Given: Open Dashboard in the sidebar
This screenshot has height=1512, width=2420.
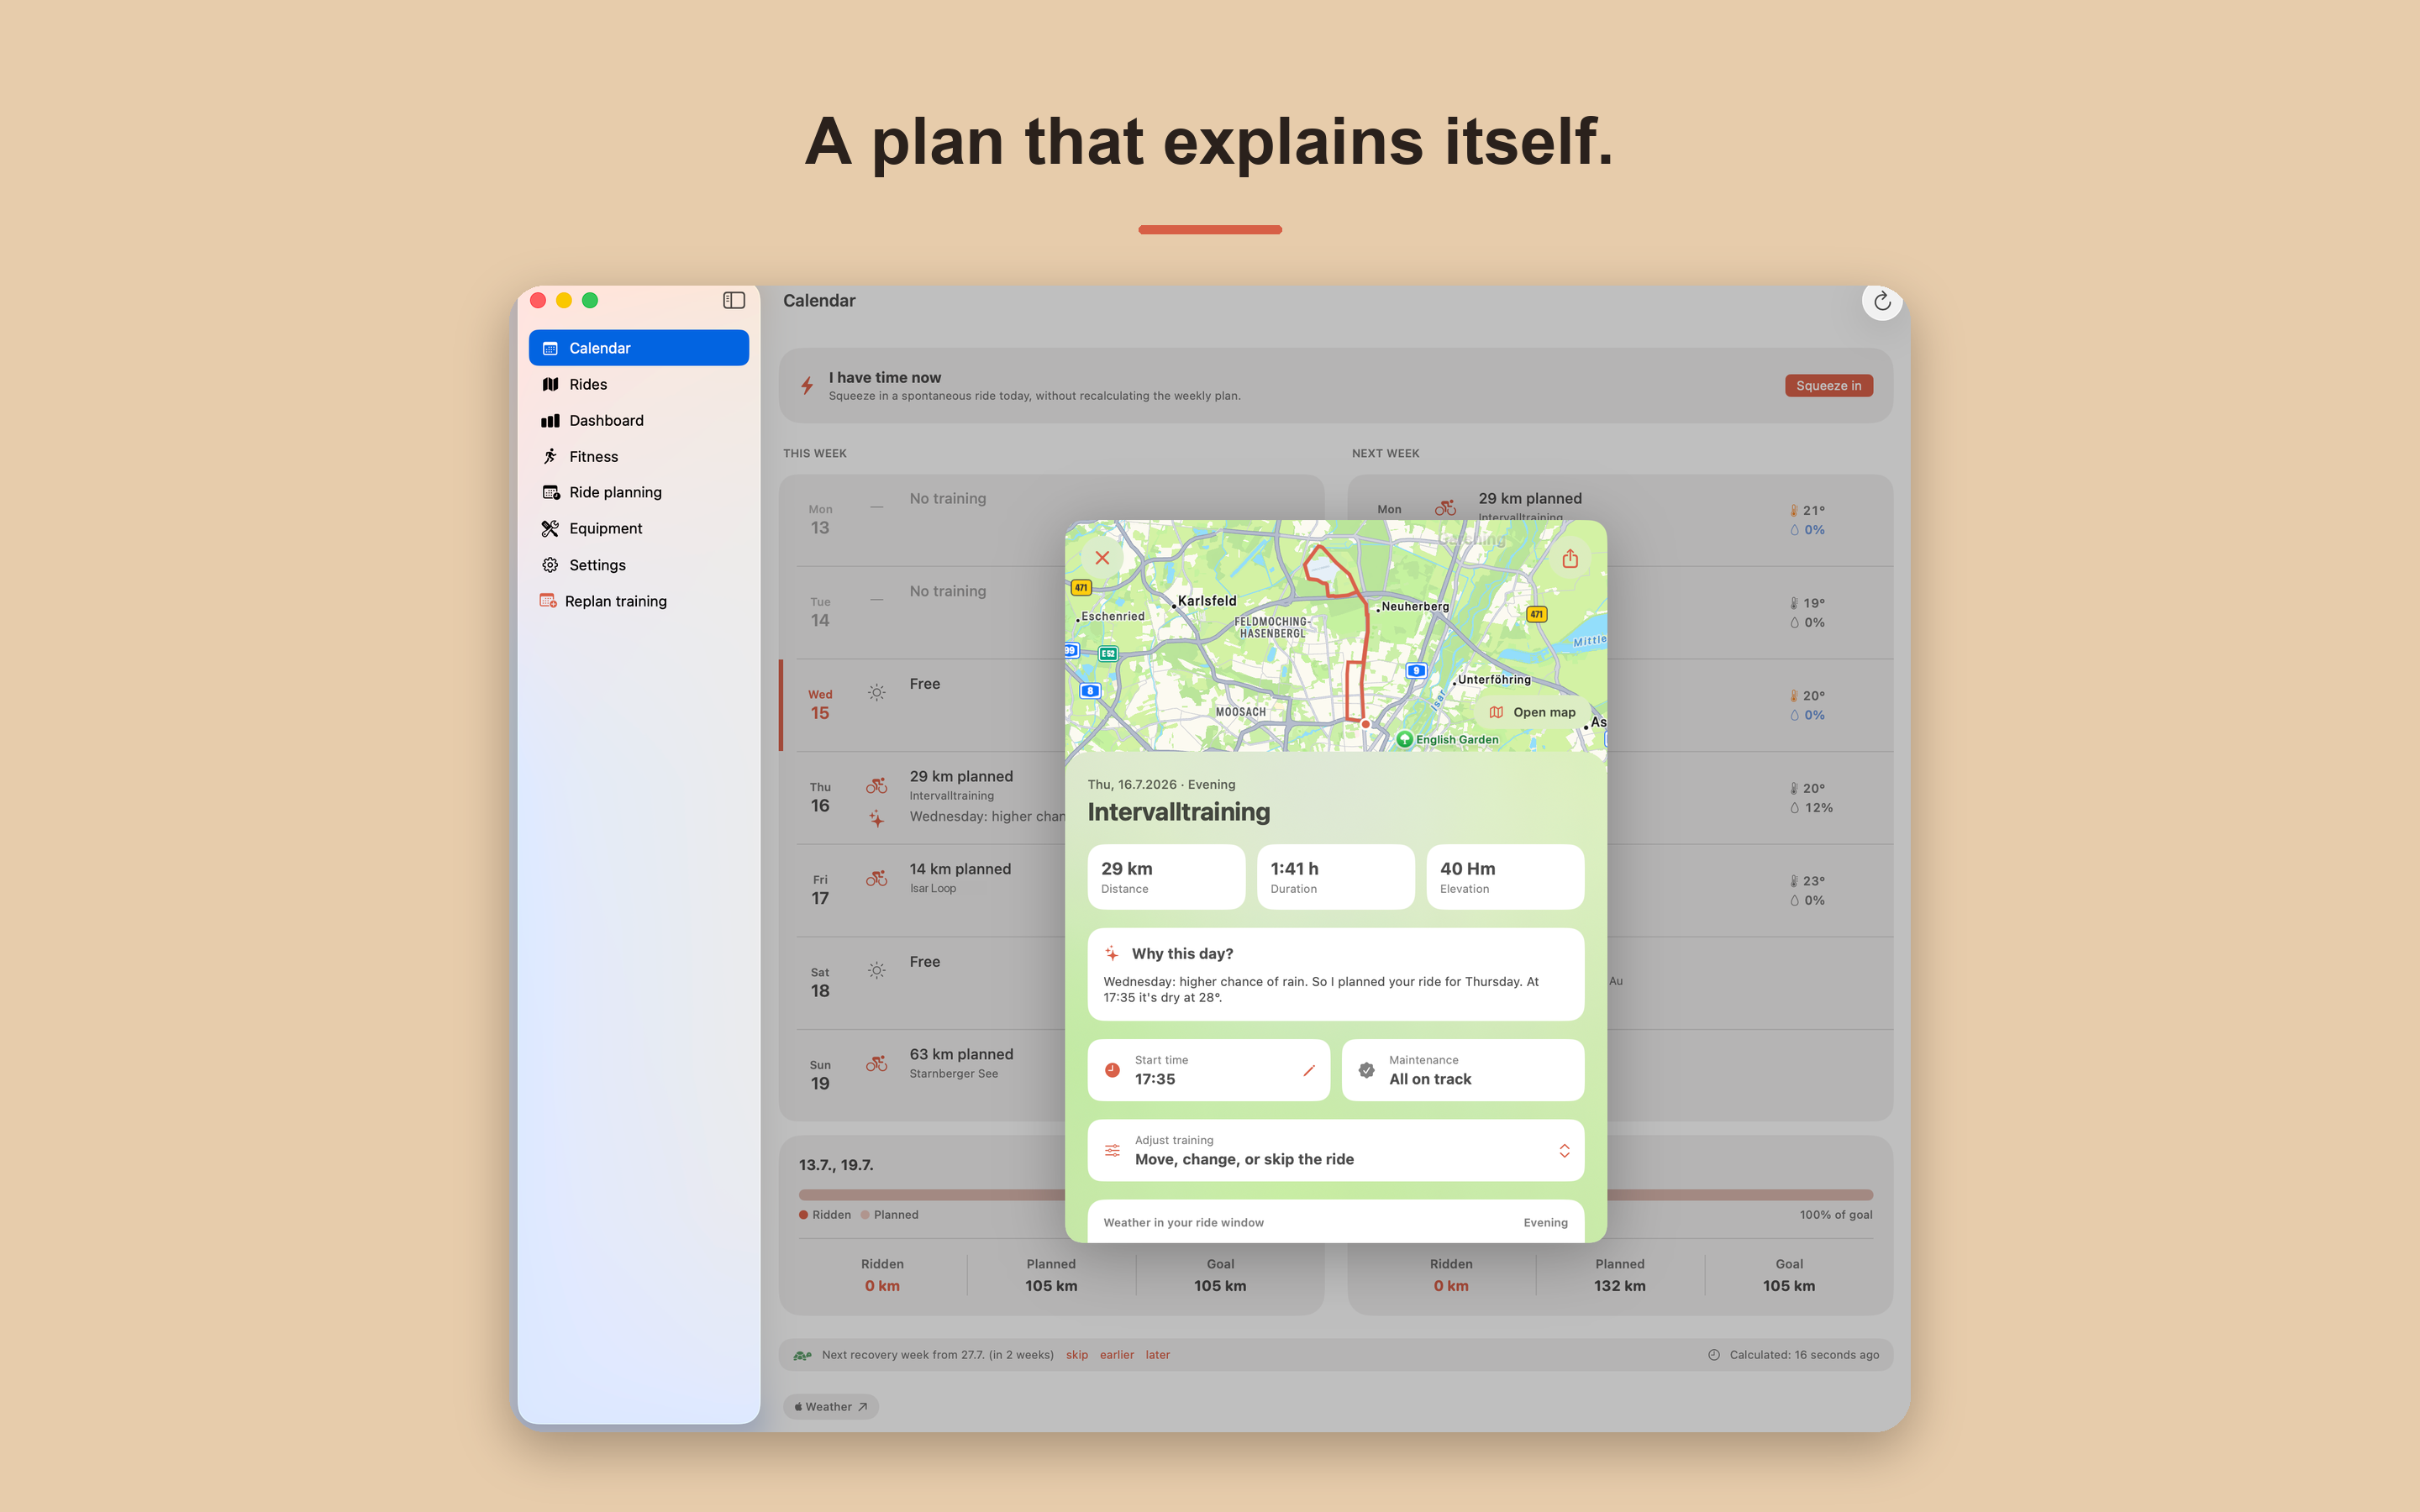Looking at the screenshot, I should click(638, 420).
